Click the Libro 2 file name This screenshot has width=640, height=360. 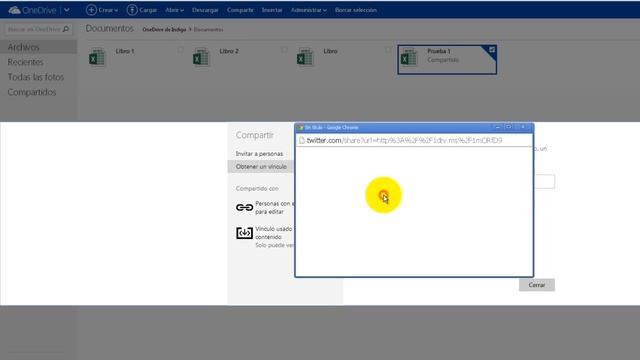point(229,51)
